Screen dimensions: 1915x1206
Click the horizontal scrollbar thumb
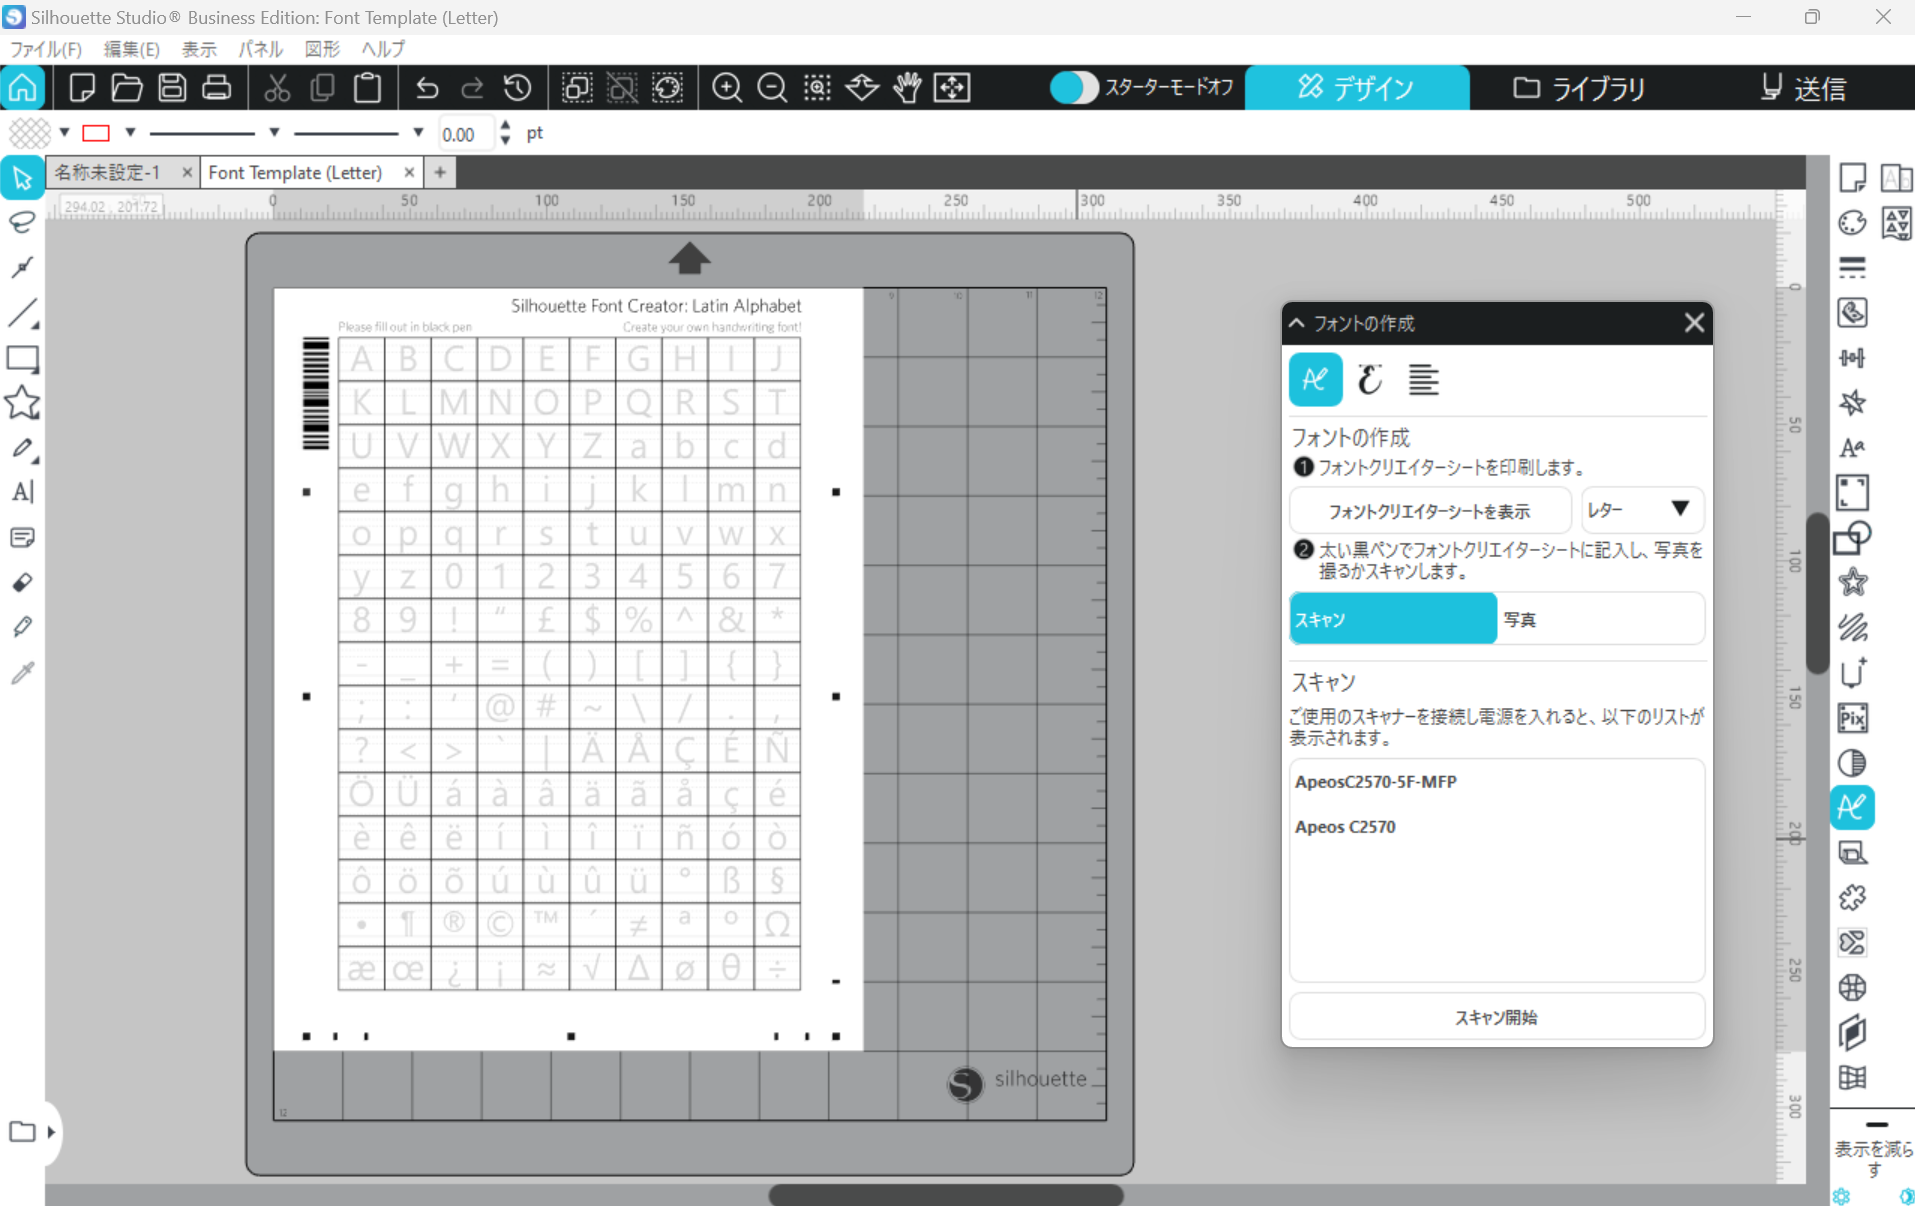946,1195
